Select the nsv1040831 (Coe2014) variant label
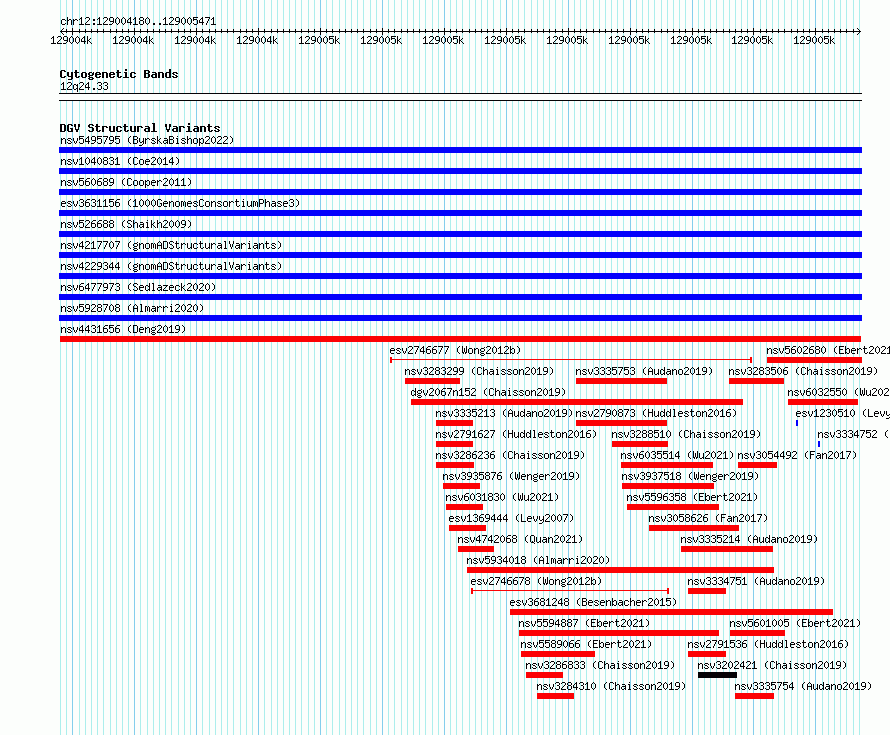This screenshot has height=735, width=890. 120,161
